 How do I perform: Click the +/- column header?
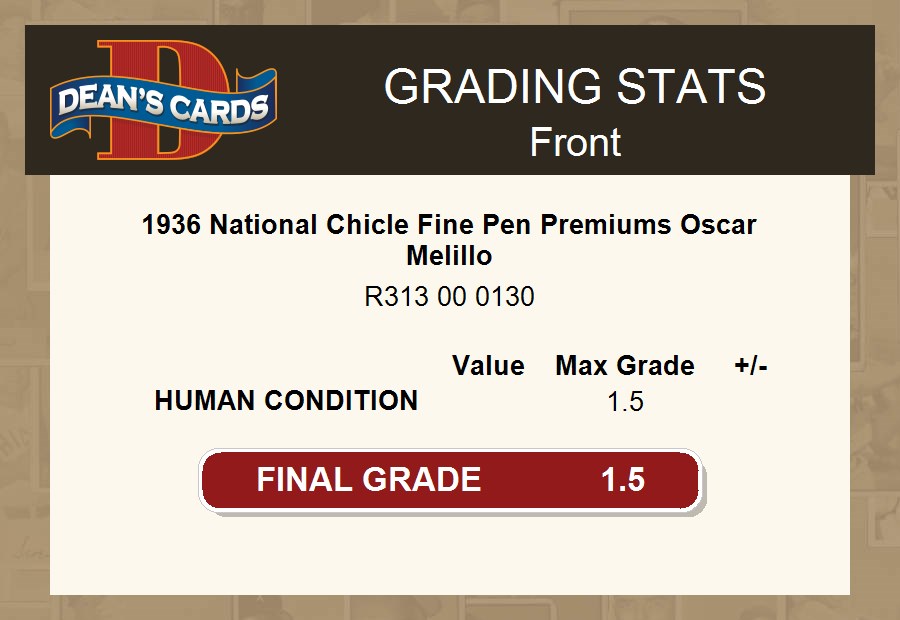click(x=751, y=366)
